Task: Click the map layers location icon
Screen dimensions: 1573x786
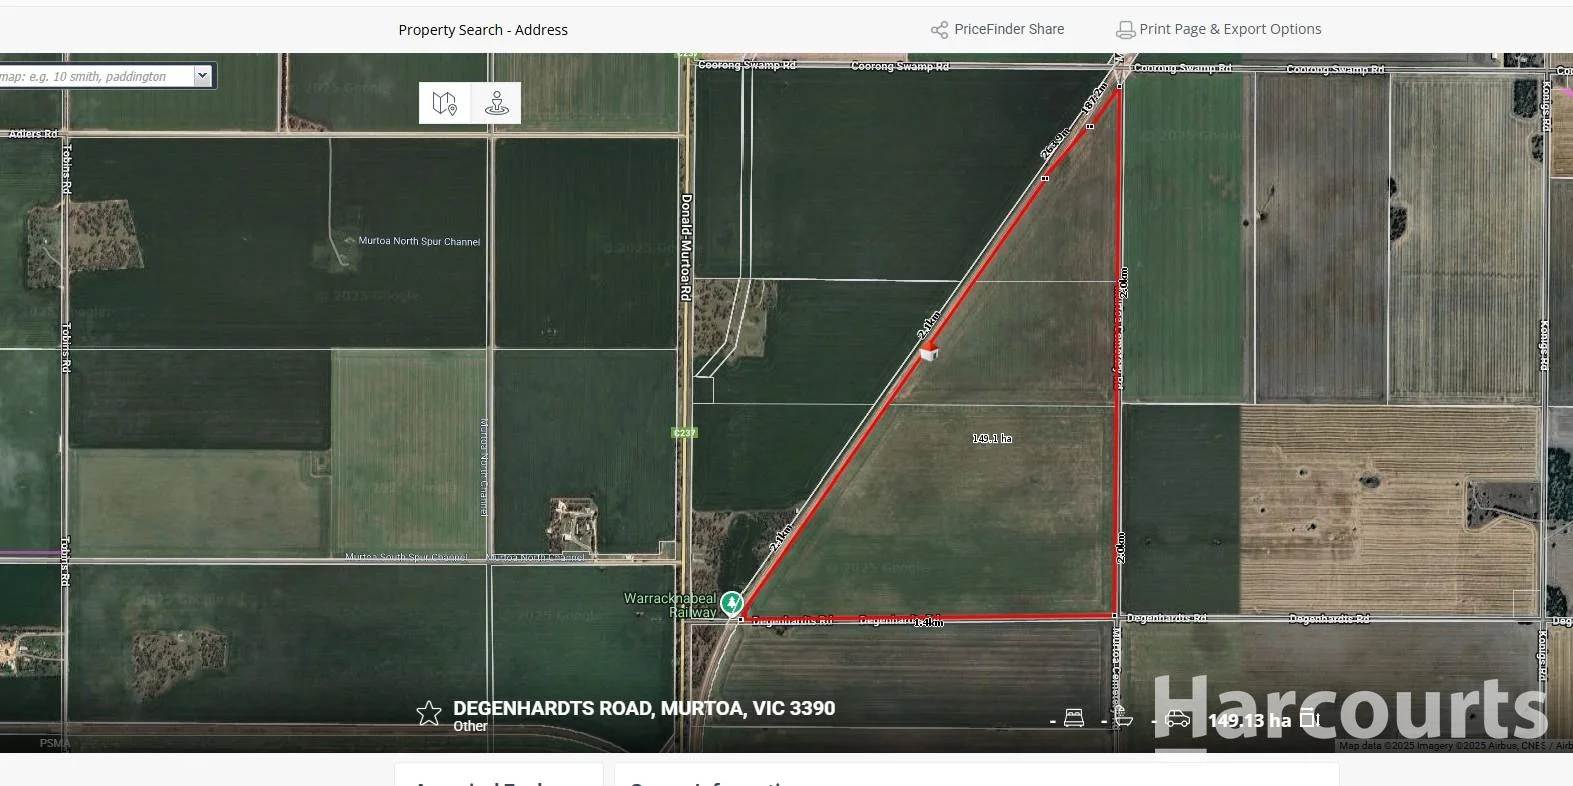Action: tap(445, 103)
